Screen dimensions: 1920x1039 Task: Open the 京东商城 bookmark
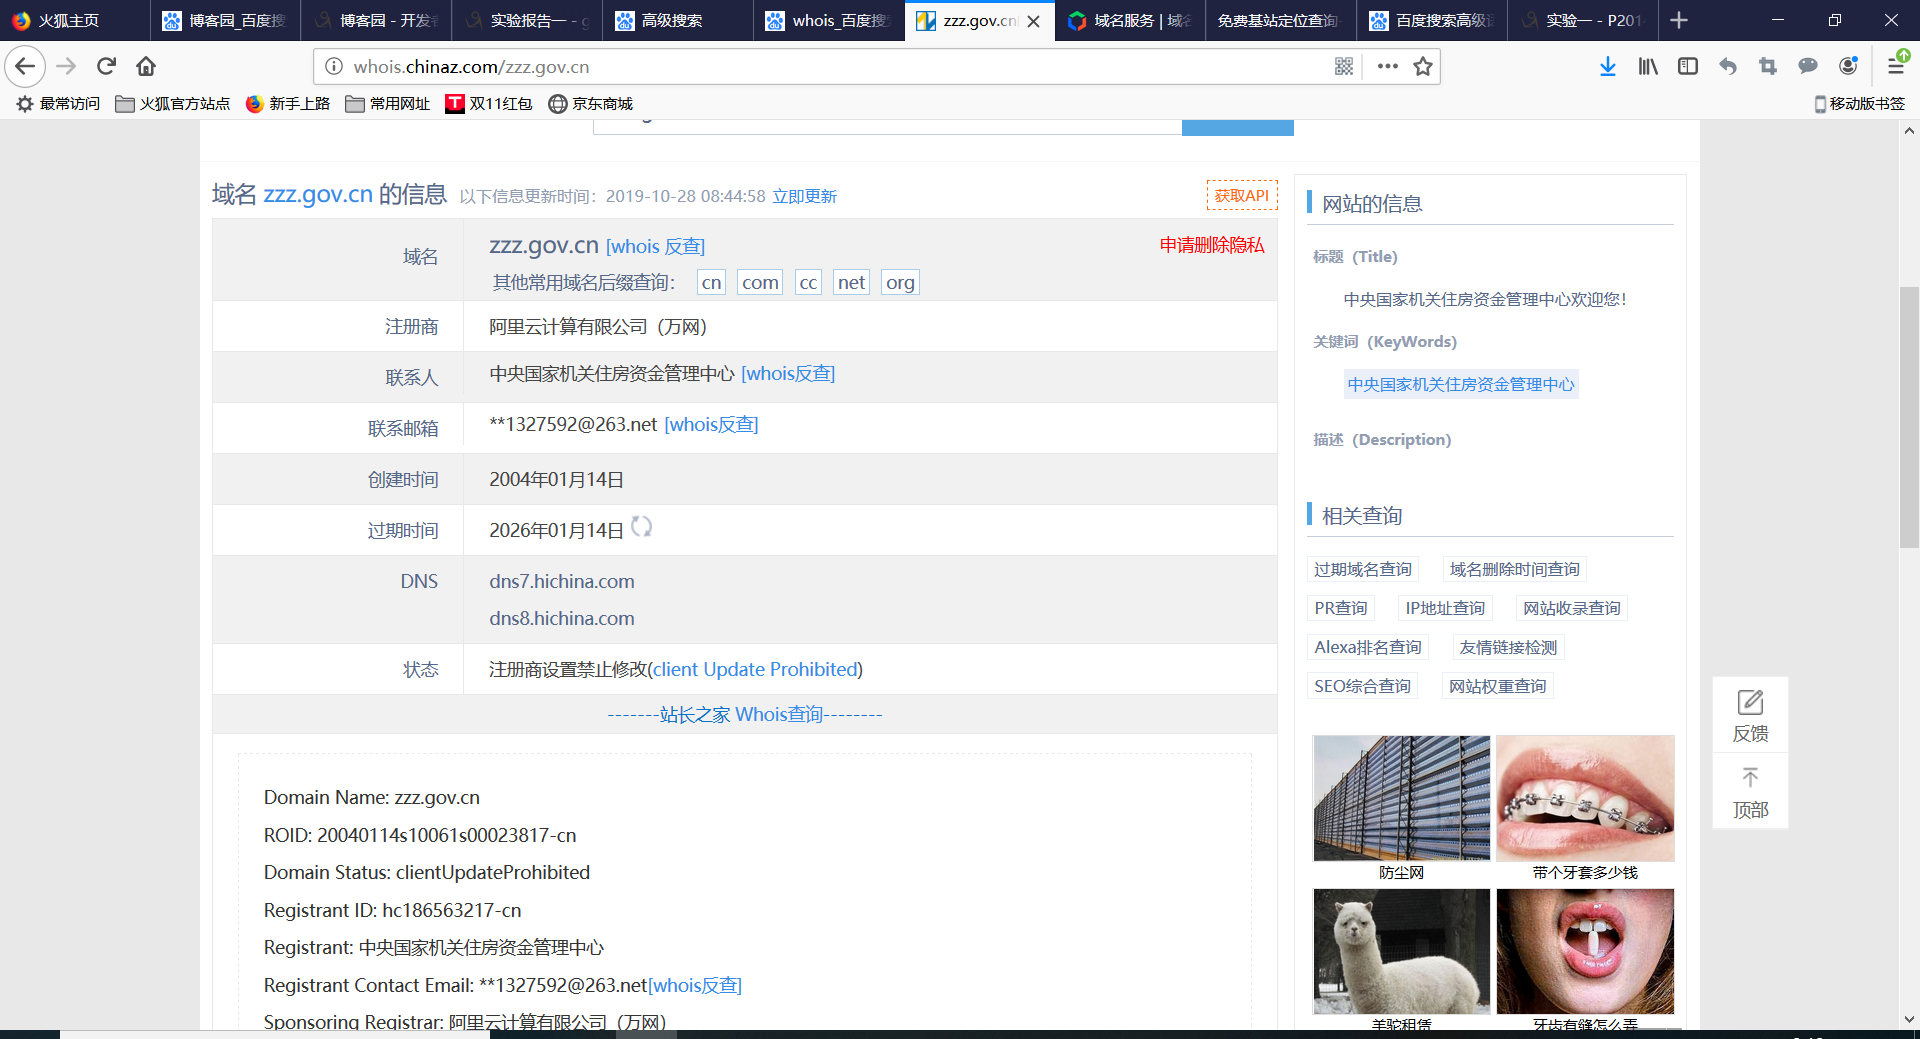tap(591, 104)
